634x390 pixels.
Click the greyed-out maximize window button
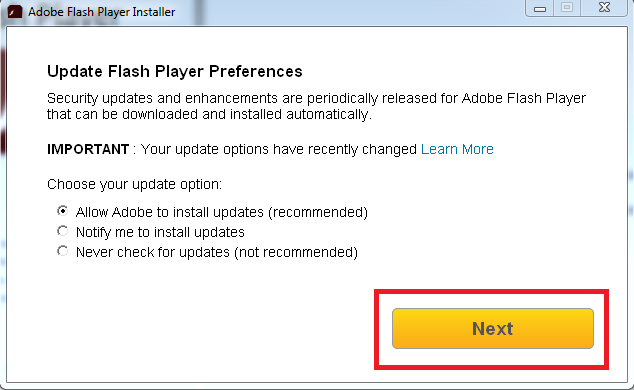[567, 8]
